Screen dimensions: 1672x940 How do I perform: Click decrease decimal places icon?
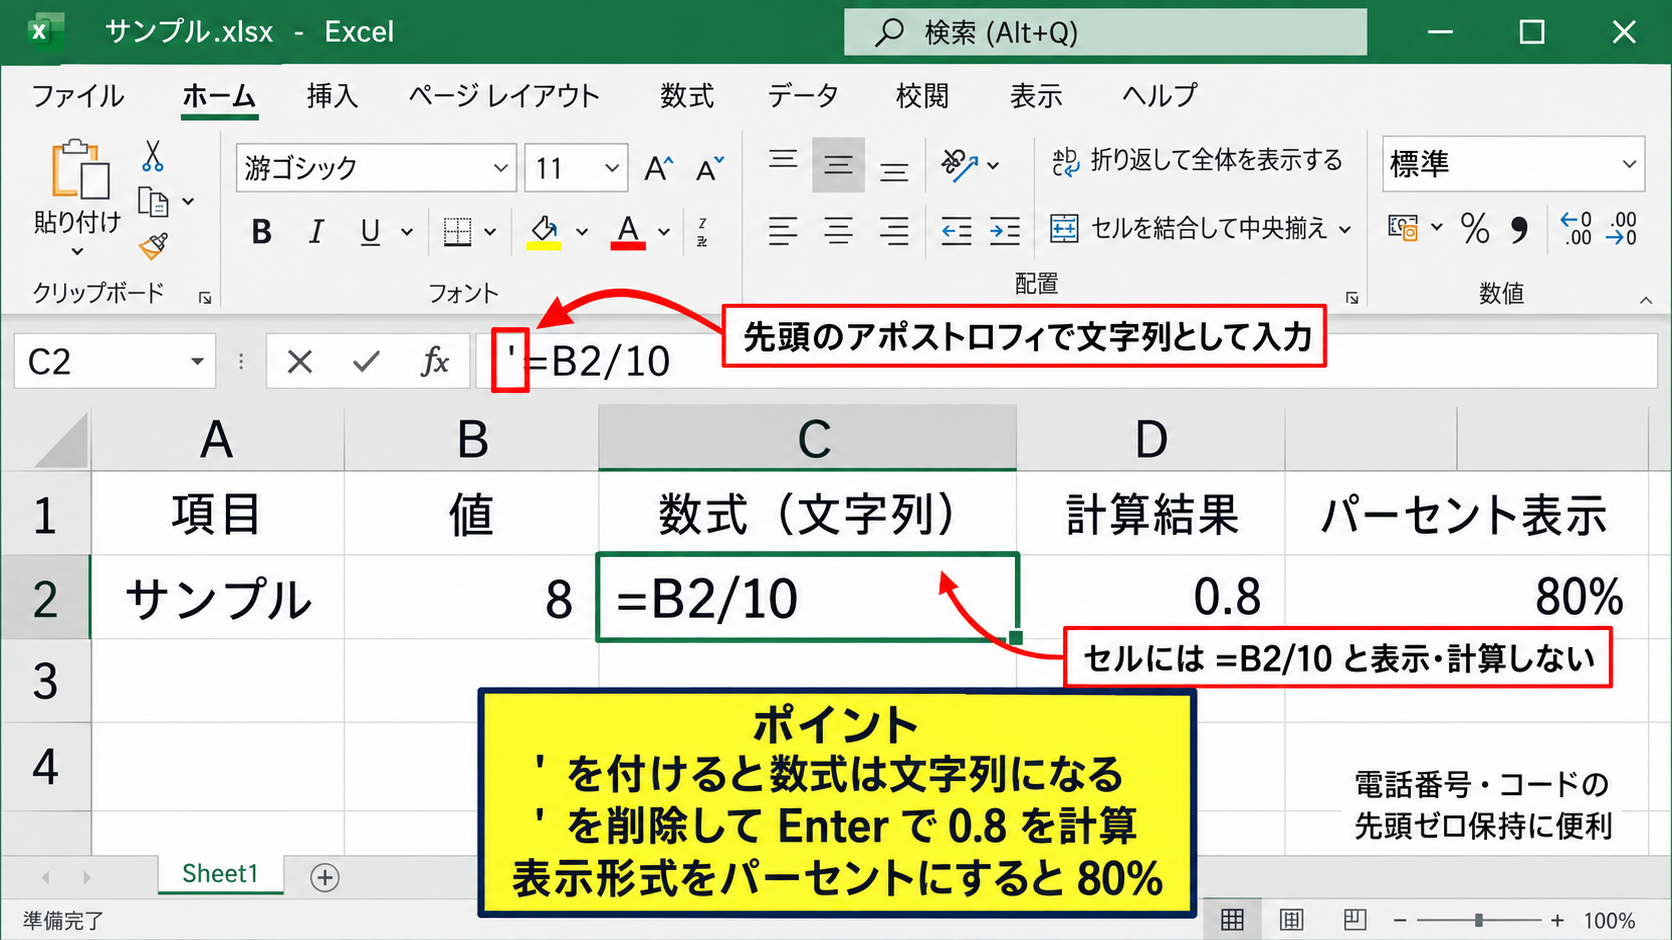(x=1621, y=229)
